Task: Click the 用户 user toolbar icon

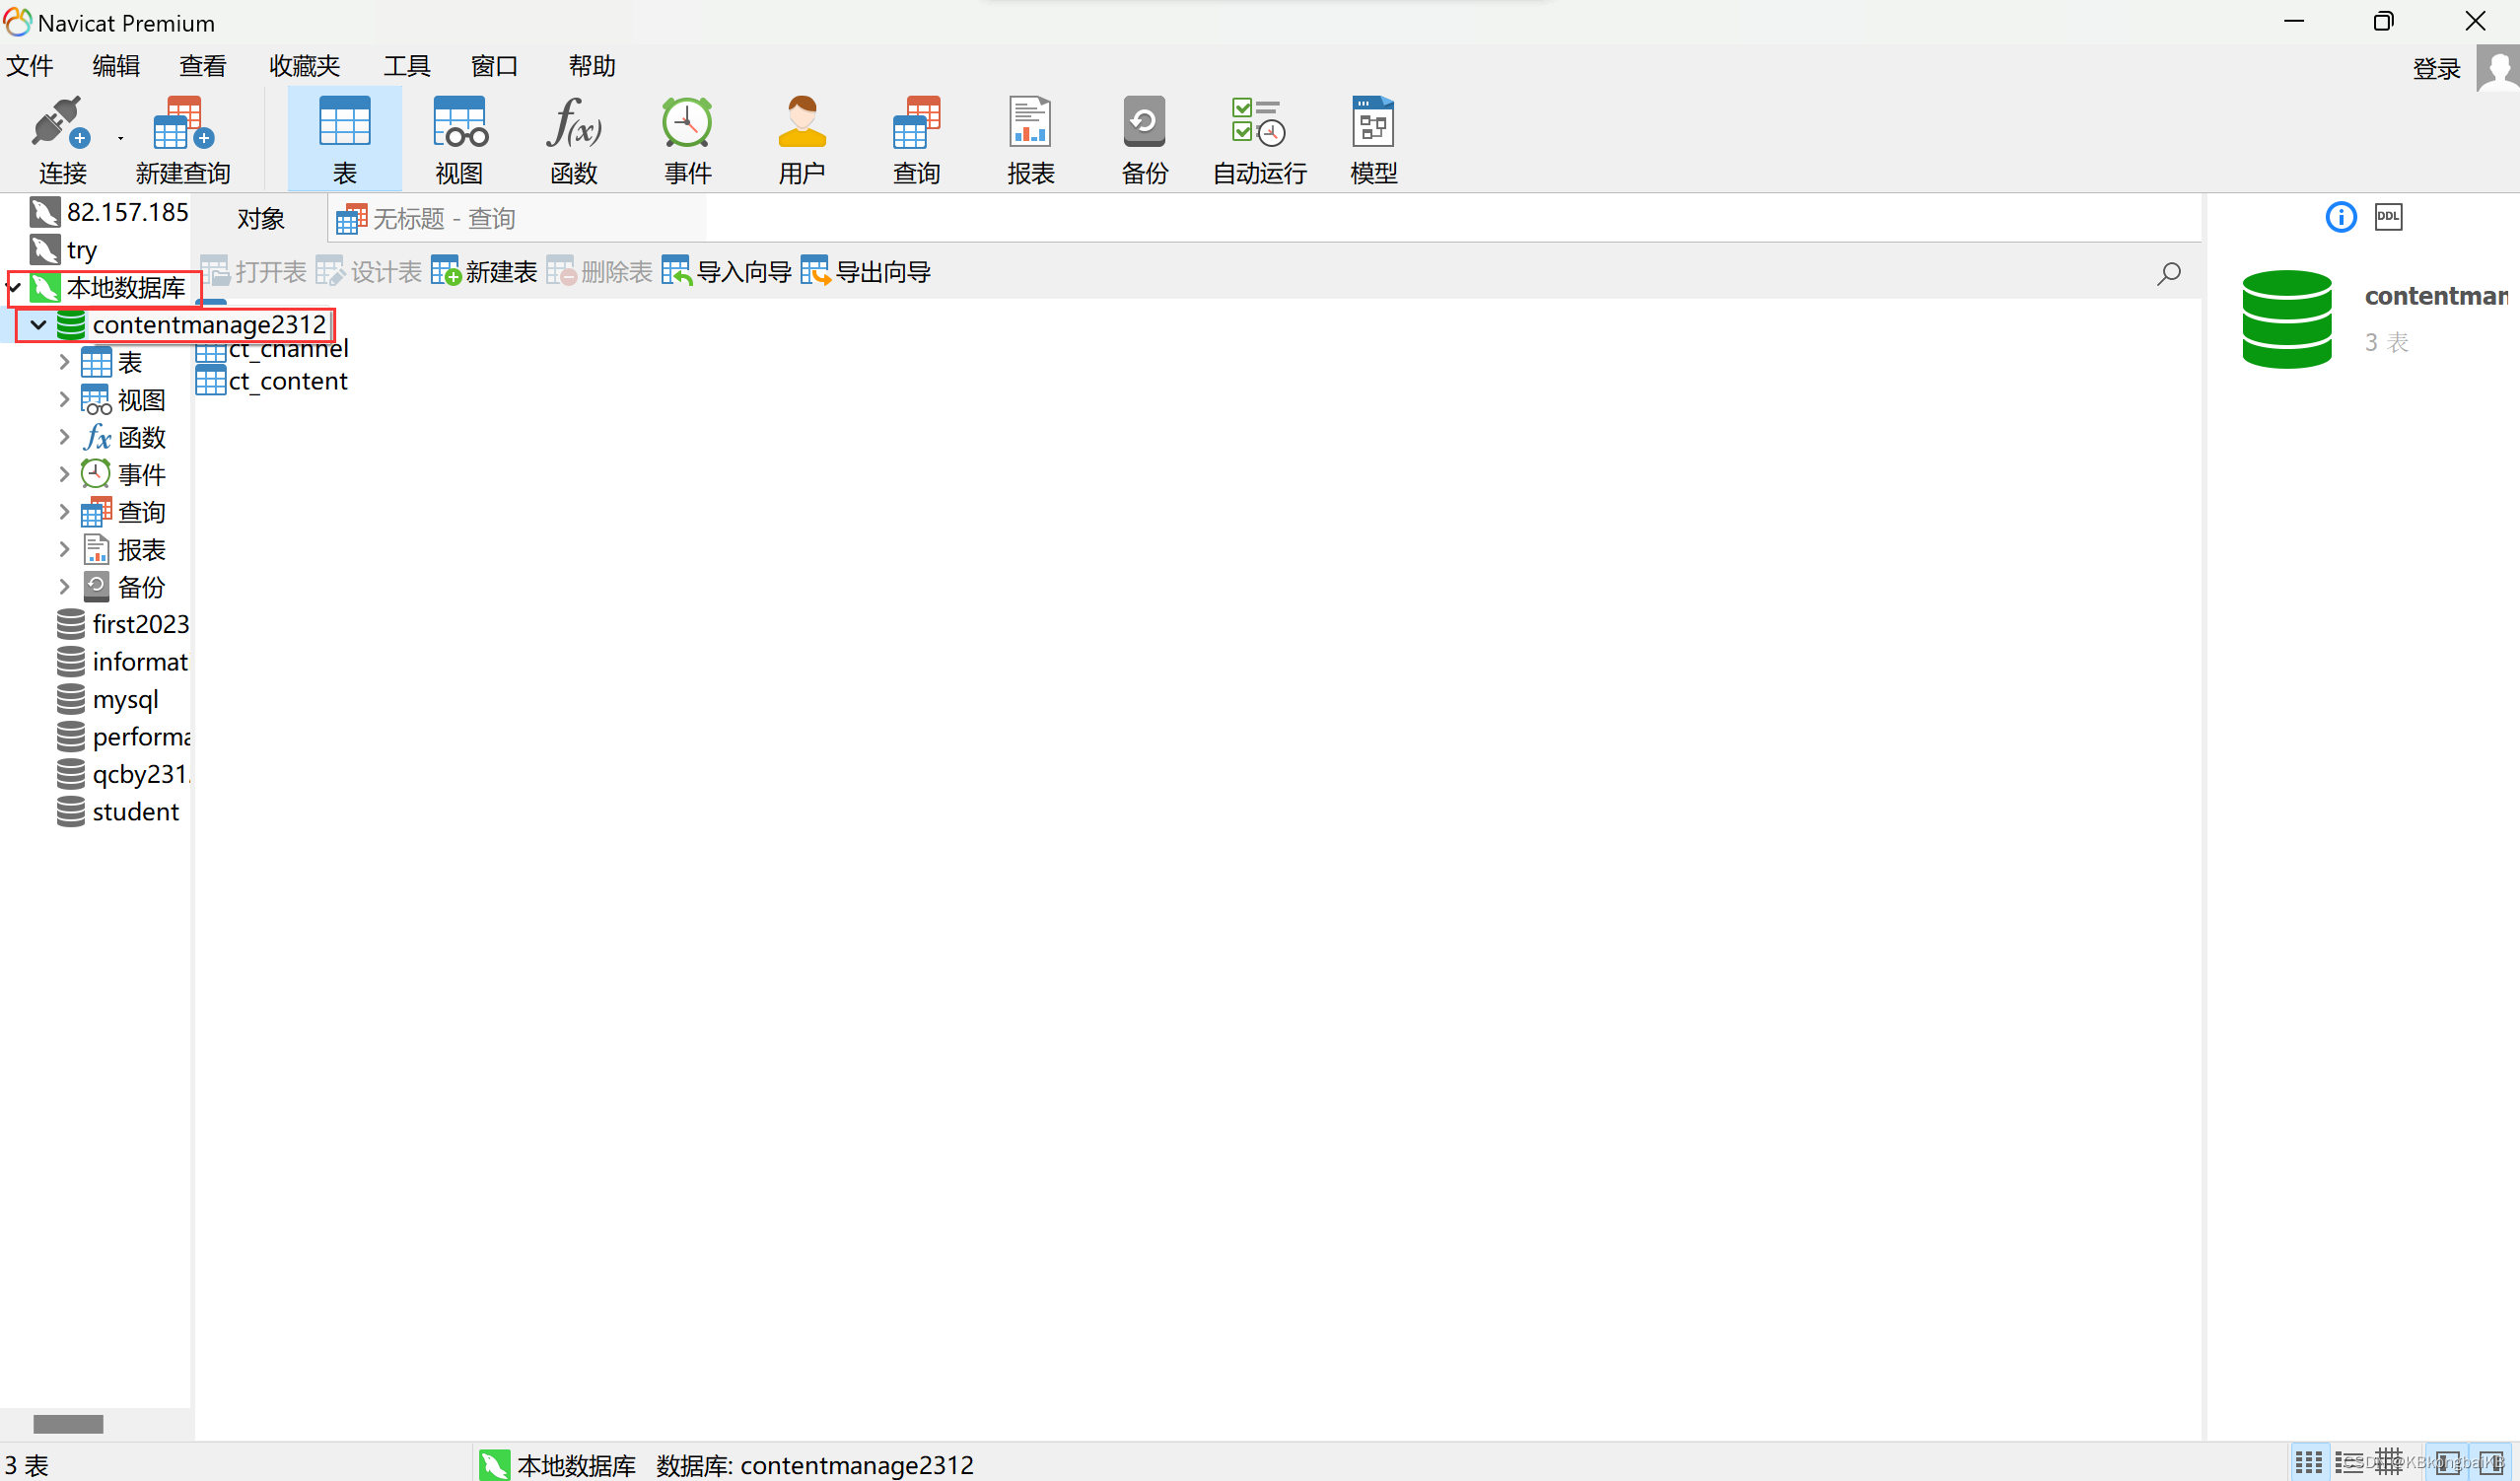Action: click(x=801, y=124)
